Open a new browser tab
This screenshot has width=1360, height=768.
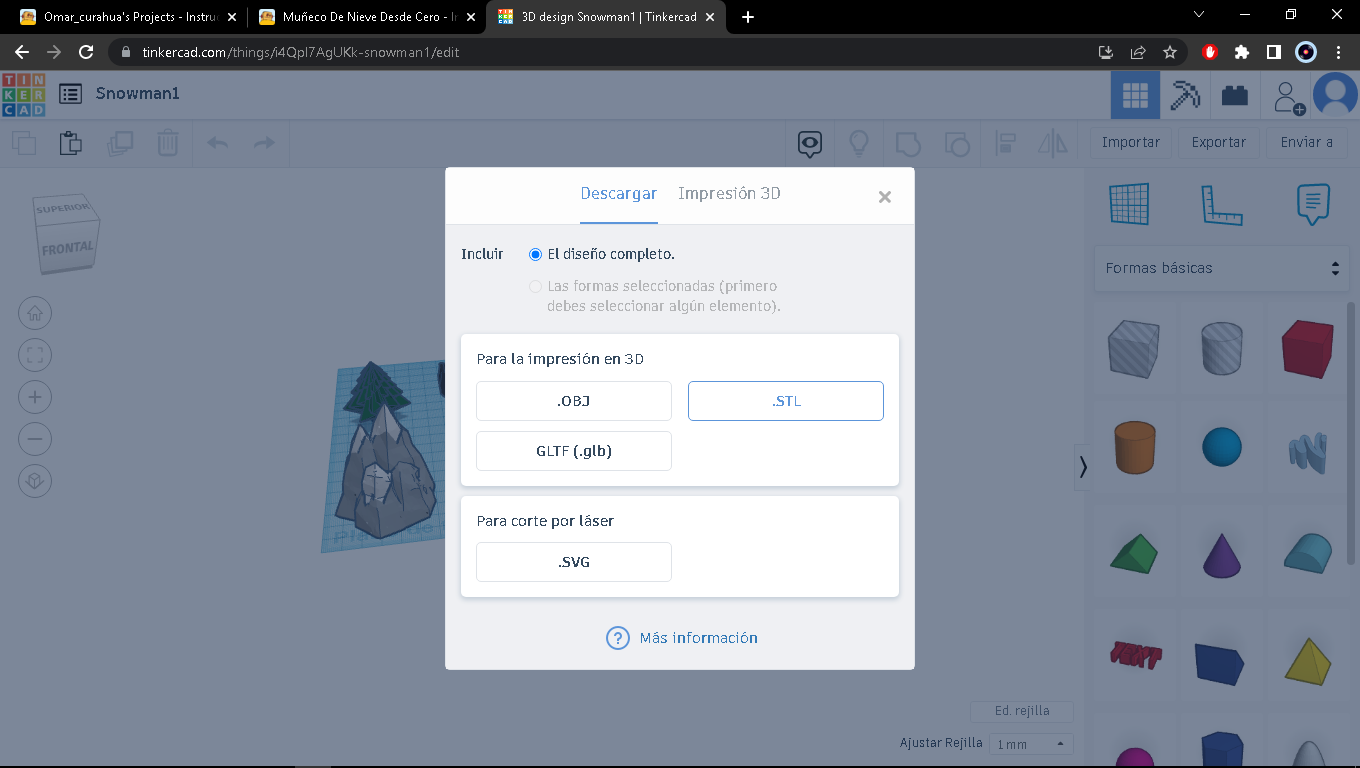(748, 17)
